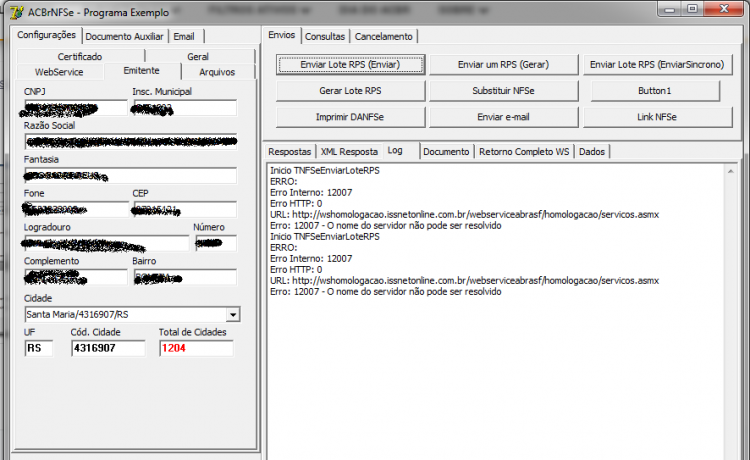Click Enviar Lote RPS (Enviar) button
Image resolution: width=750 pixels, height=460 pixels.
click(x=351, y=65)
